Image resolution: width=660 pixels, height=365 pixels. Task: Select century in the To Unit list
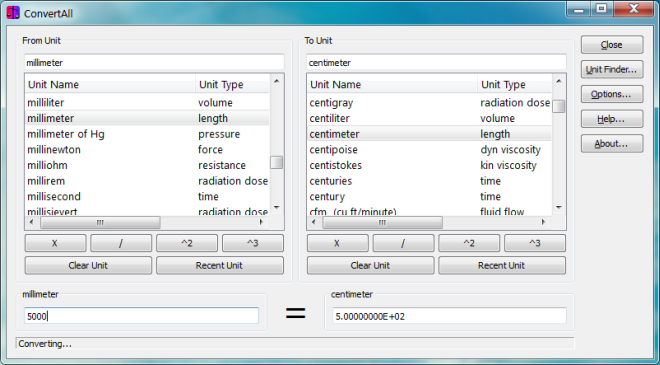(x=429, y=197)
